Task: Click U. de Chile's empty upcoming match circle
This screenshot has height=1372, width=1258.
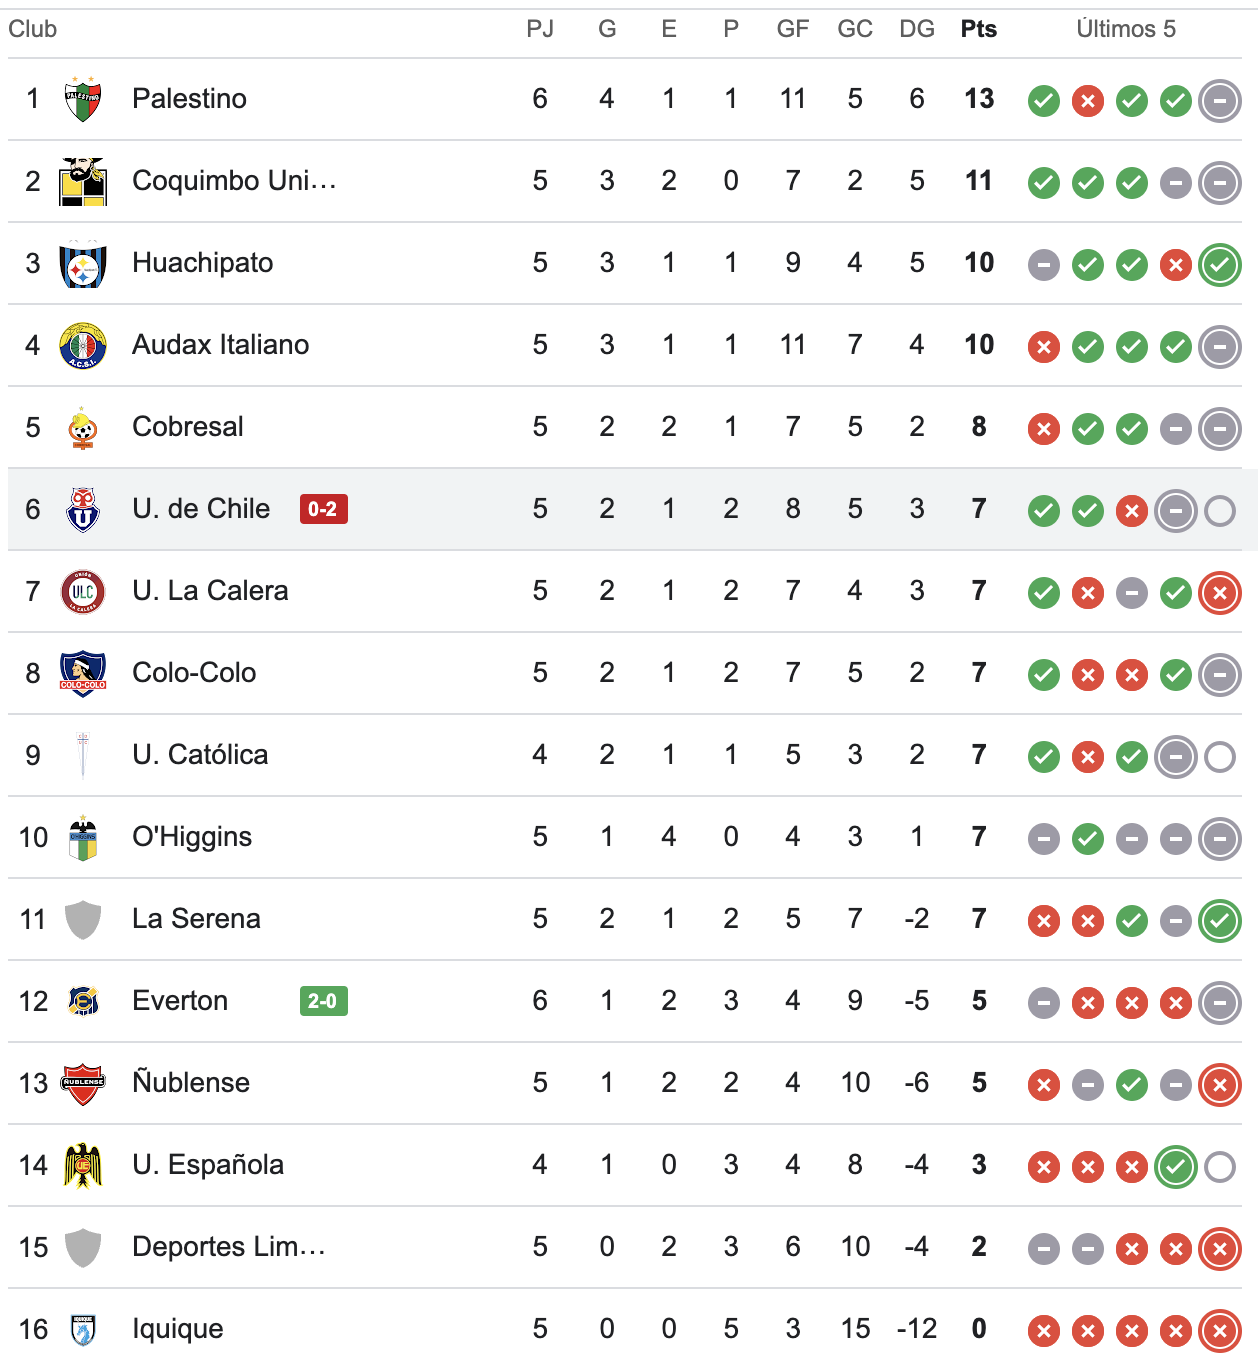Action: coord(1220,511)
